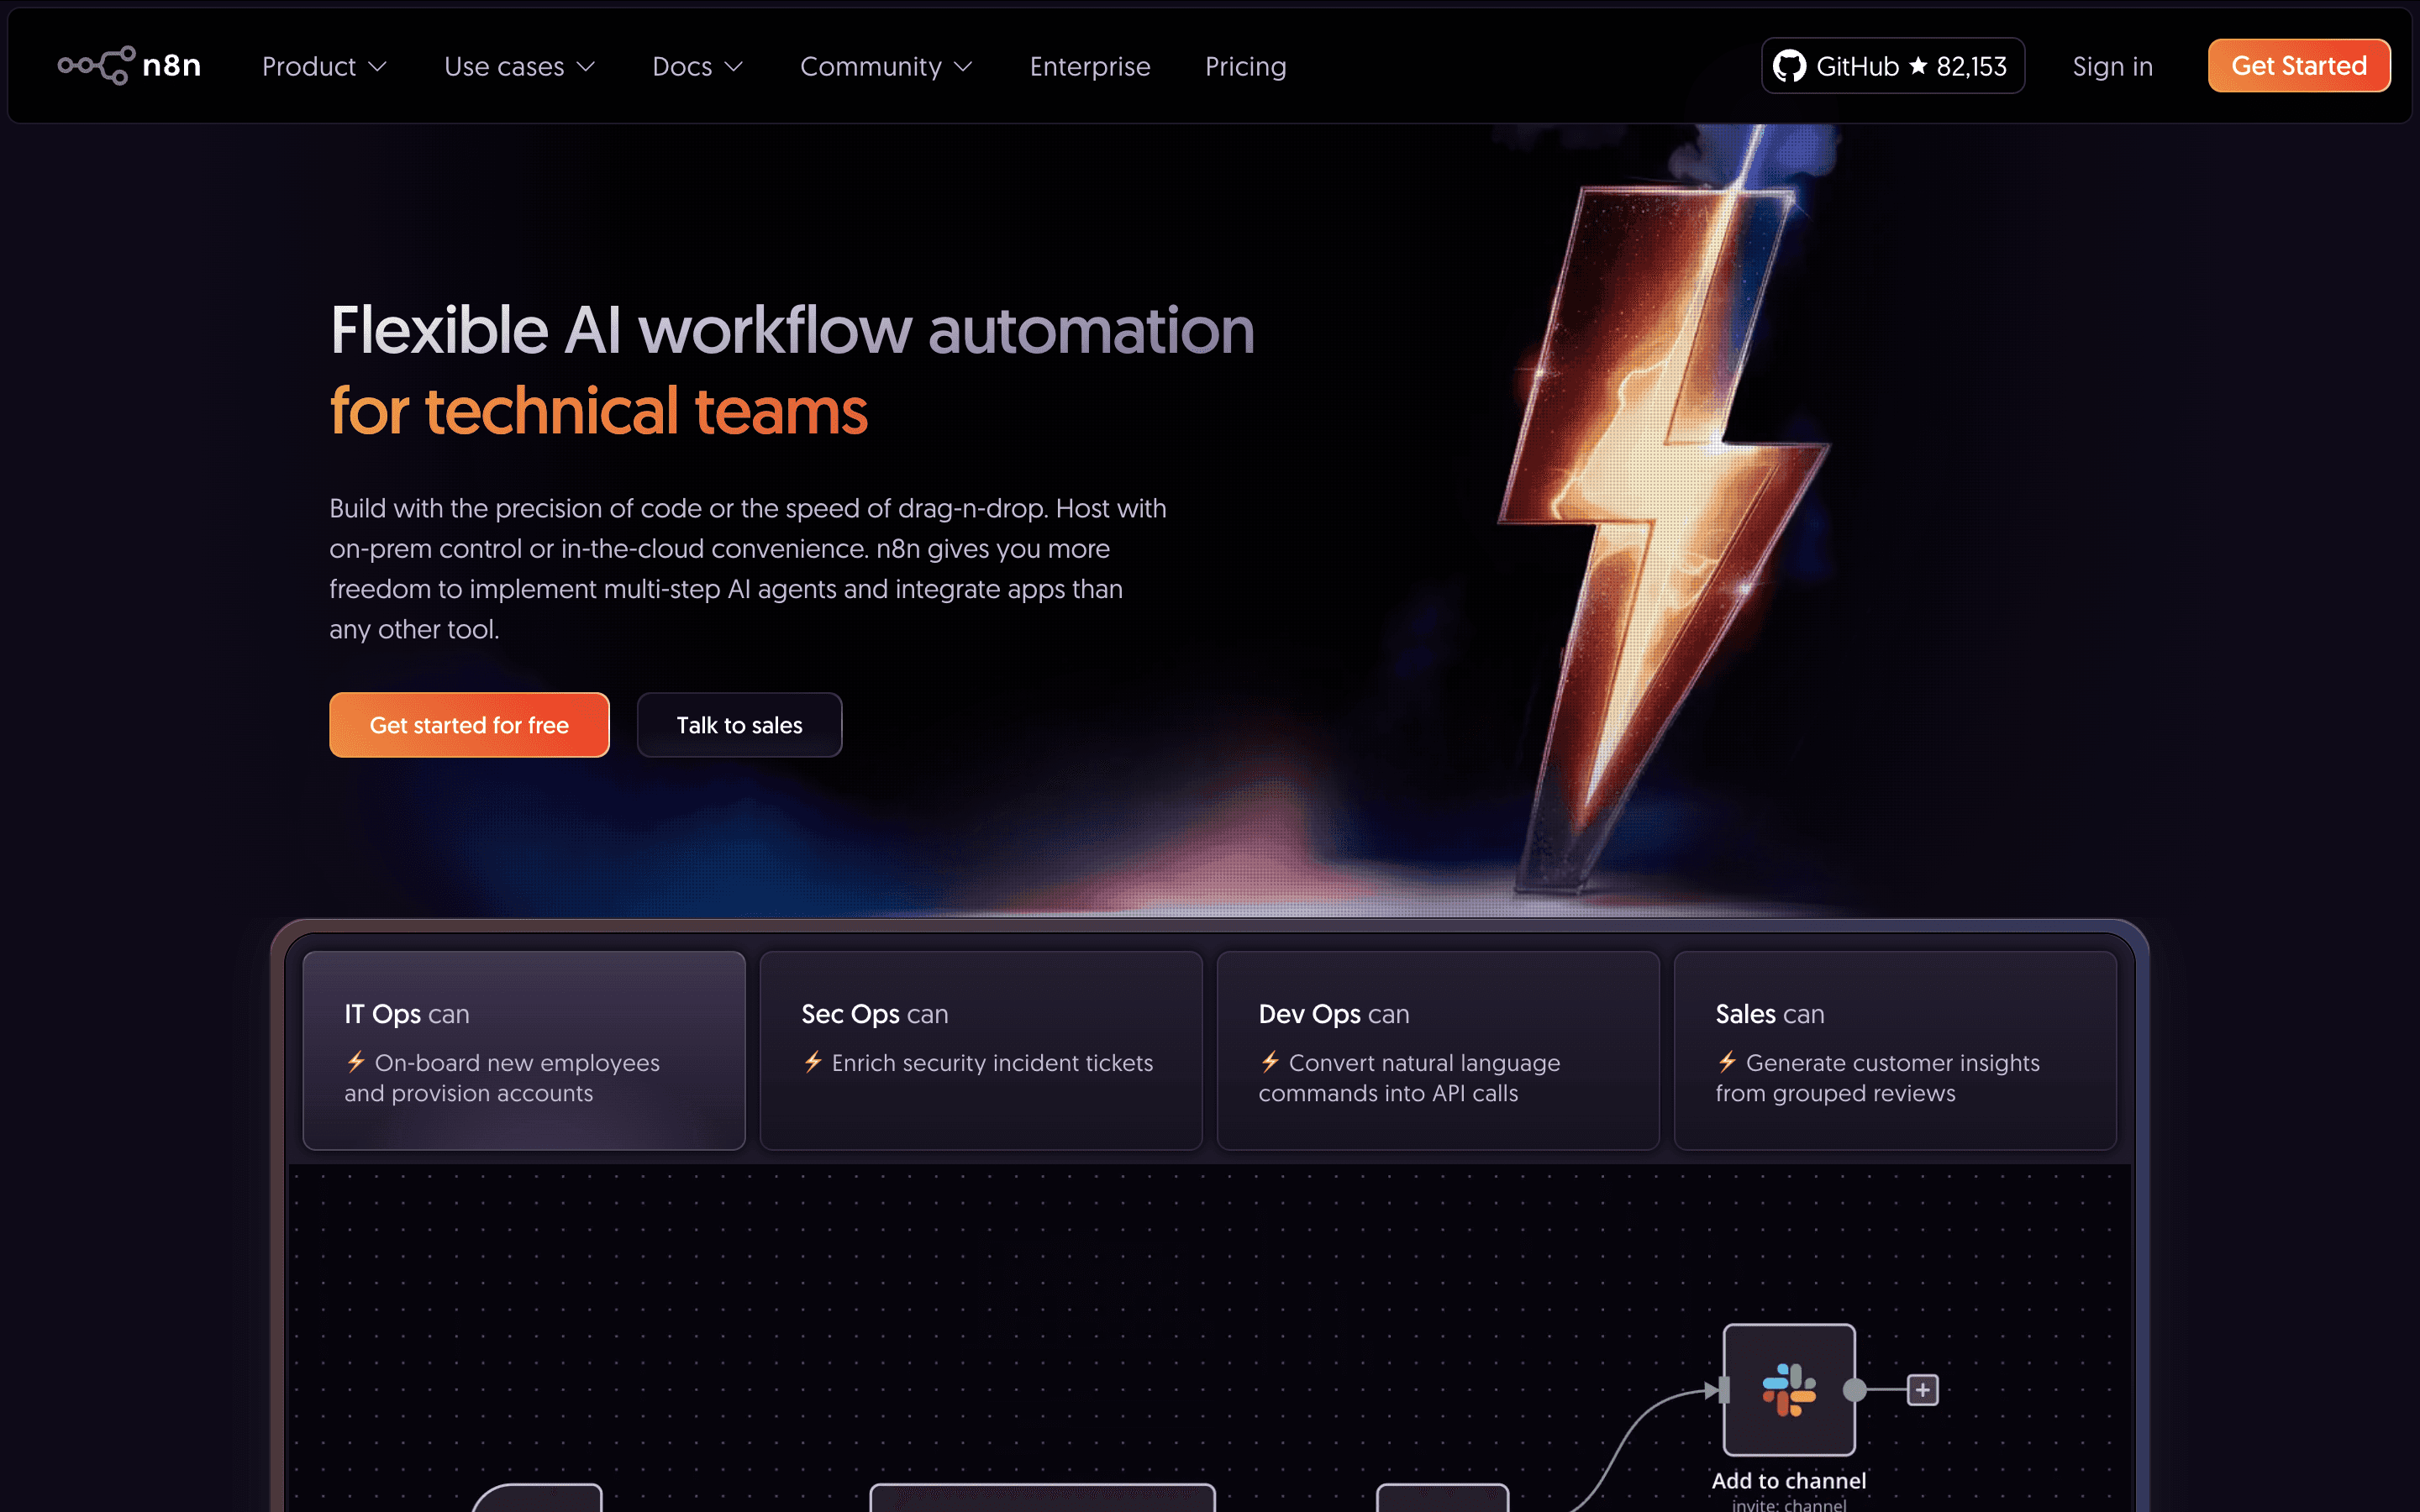Click the plus icon after Slack node
Image resolution: width=2420 pixels, height=1512 pixels.
(x=1922, y=1389)
